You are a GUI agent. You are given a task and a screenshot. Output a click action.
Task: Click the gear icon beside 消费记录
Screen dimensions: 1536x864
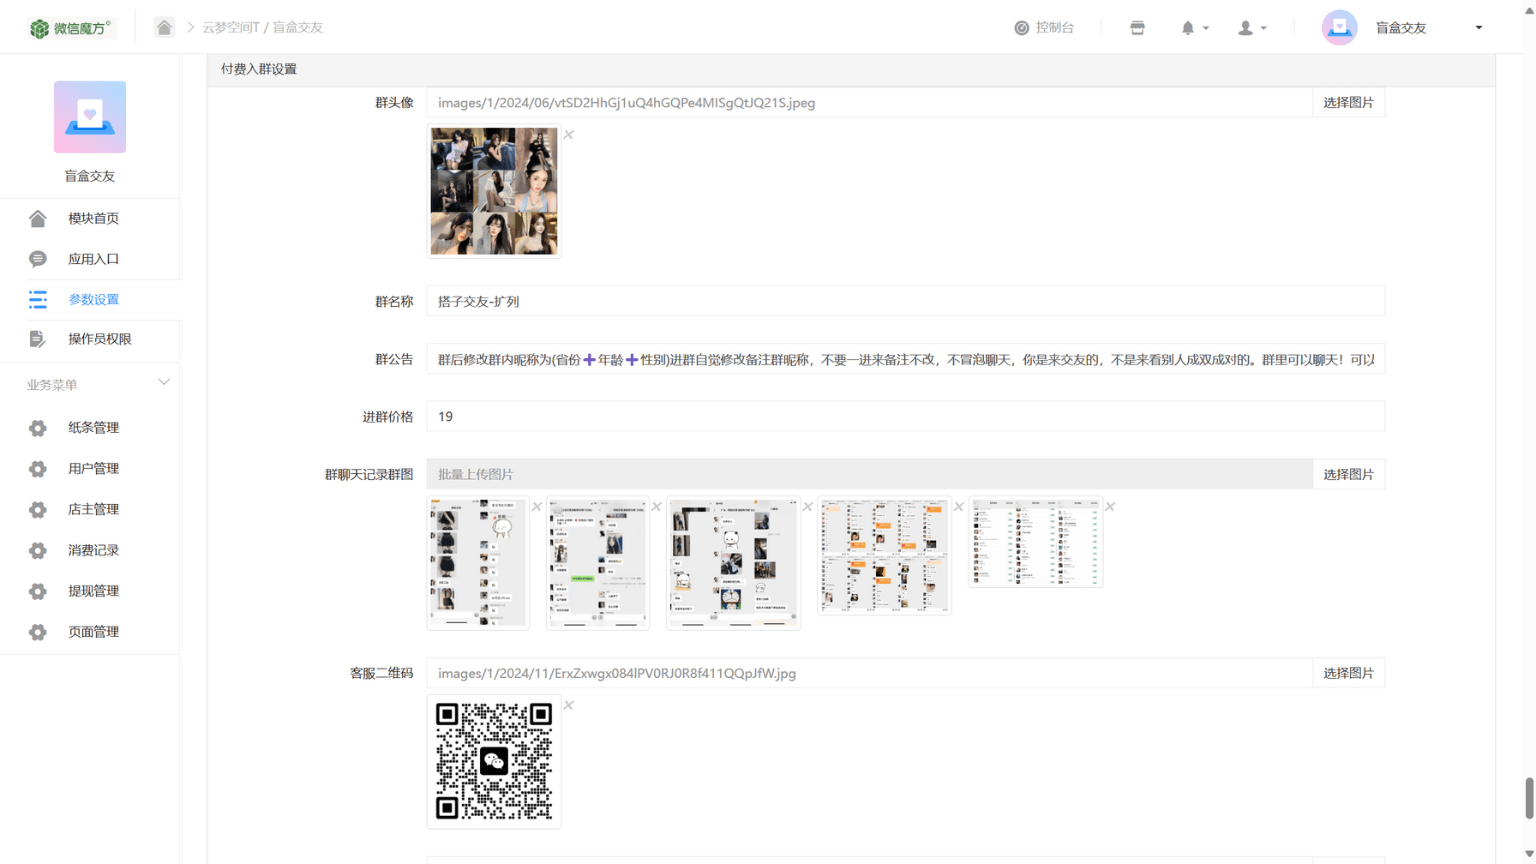click(x=38, y=551)
